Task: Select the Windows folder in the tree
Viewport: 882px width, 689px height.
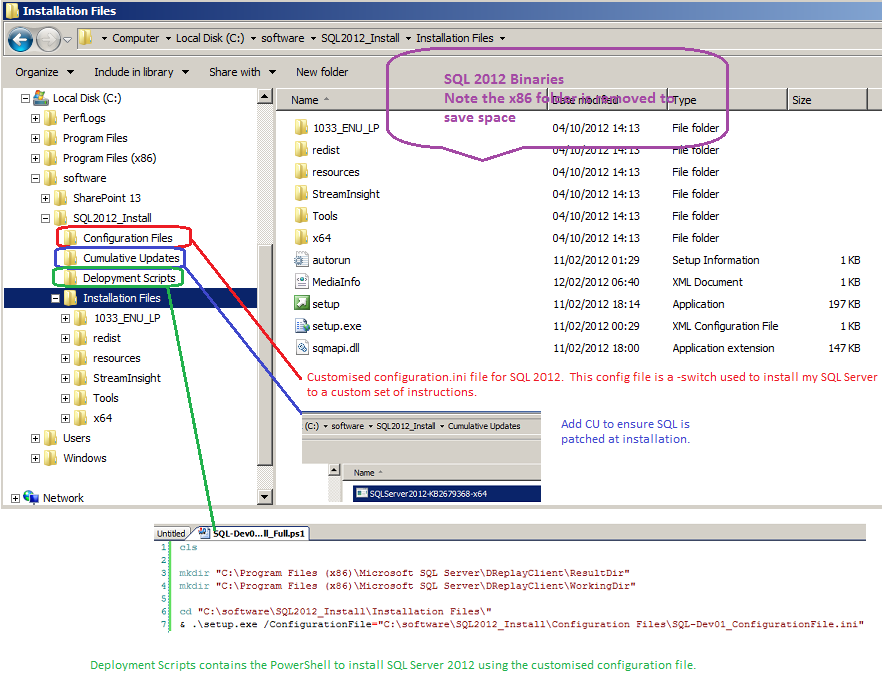Action: coord(84,458)
